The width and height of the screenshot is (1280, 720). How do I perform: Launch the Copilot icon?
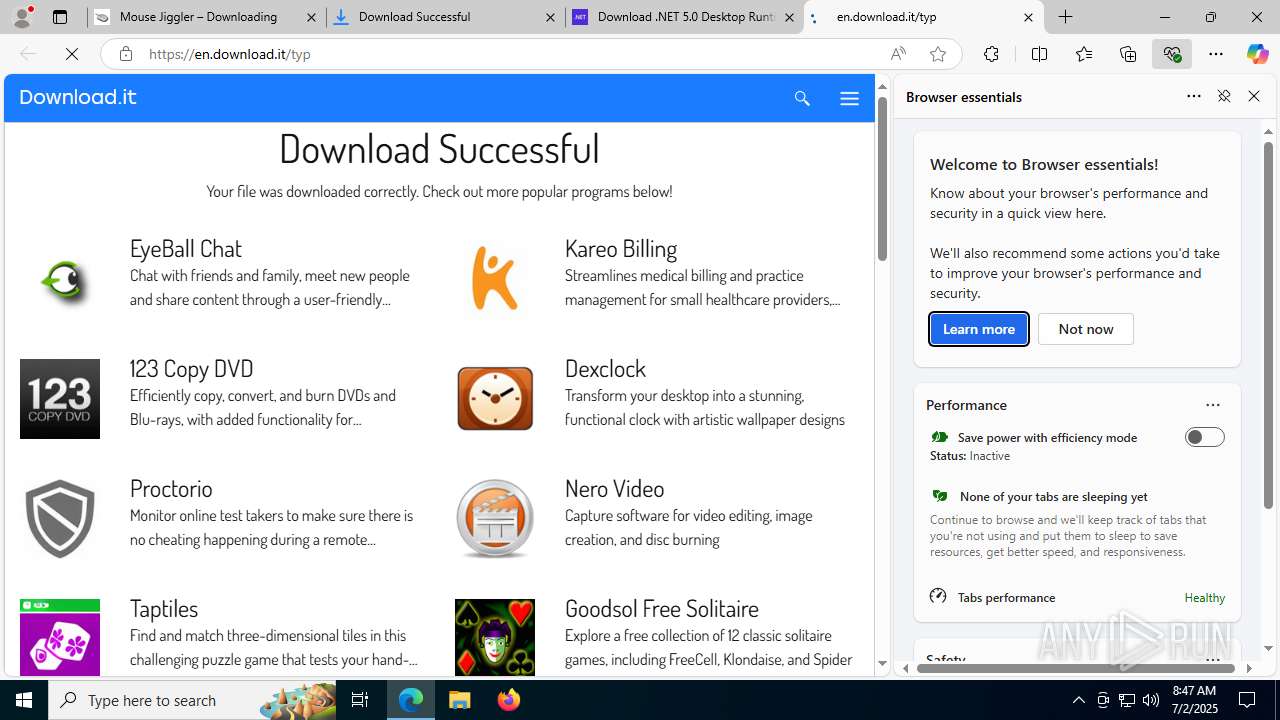tap(1257, 54)
